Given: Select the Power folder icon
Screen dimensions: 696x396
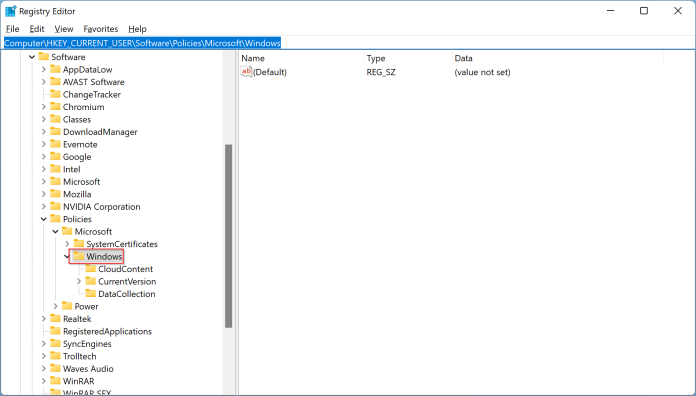Looking at the screenshot, I should (x=67, y=305).
